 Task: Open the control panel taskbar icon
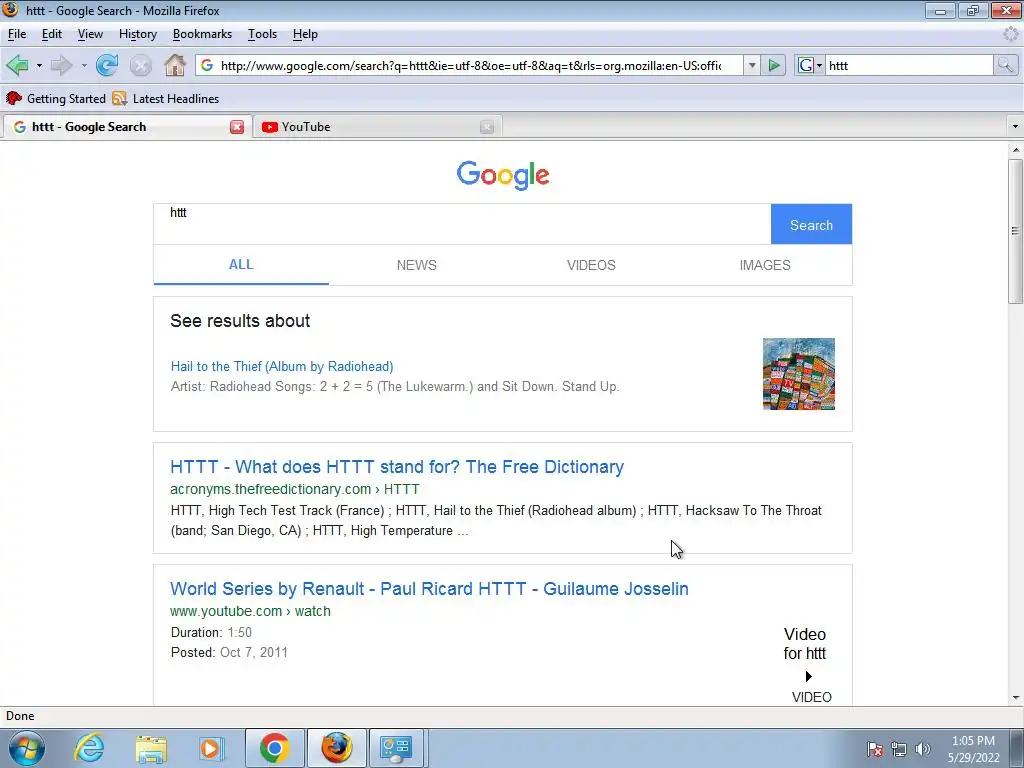396,748
